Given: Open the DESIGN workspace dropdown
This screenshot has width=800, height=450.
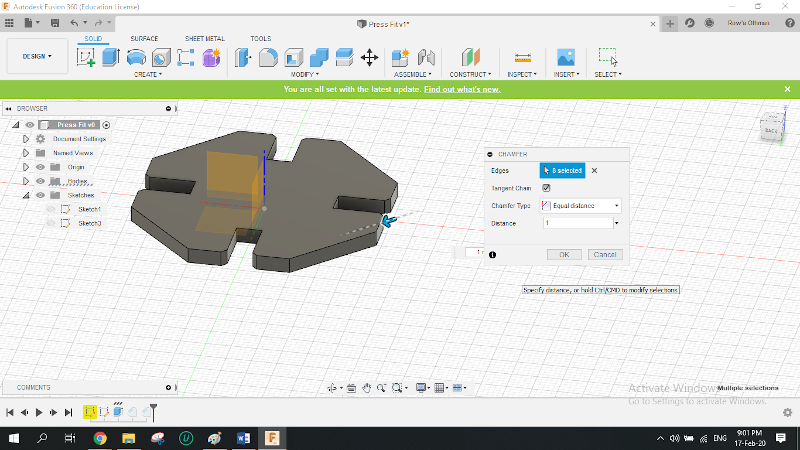Looking at the screenshot, I should (37, 56).
